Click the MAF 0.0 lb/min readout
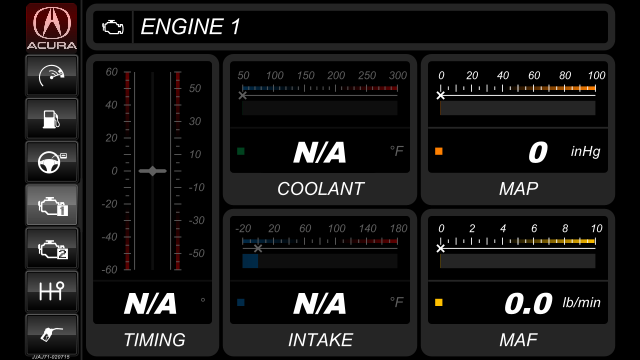Image resolution: width=640 pixels, height=360 pixels. pyautogui.click(x=552, y=304)
